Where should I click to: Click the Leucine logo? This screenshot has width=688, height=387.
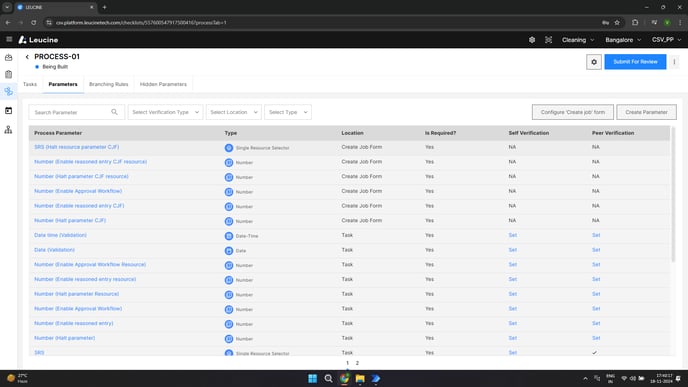pos(38,40)
